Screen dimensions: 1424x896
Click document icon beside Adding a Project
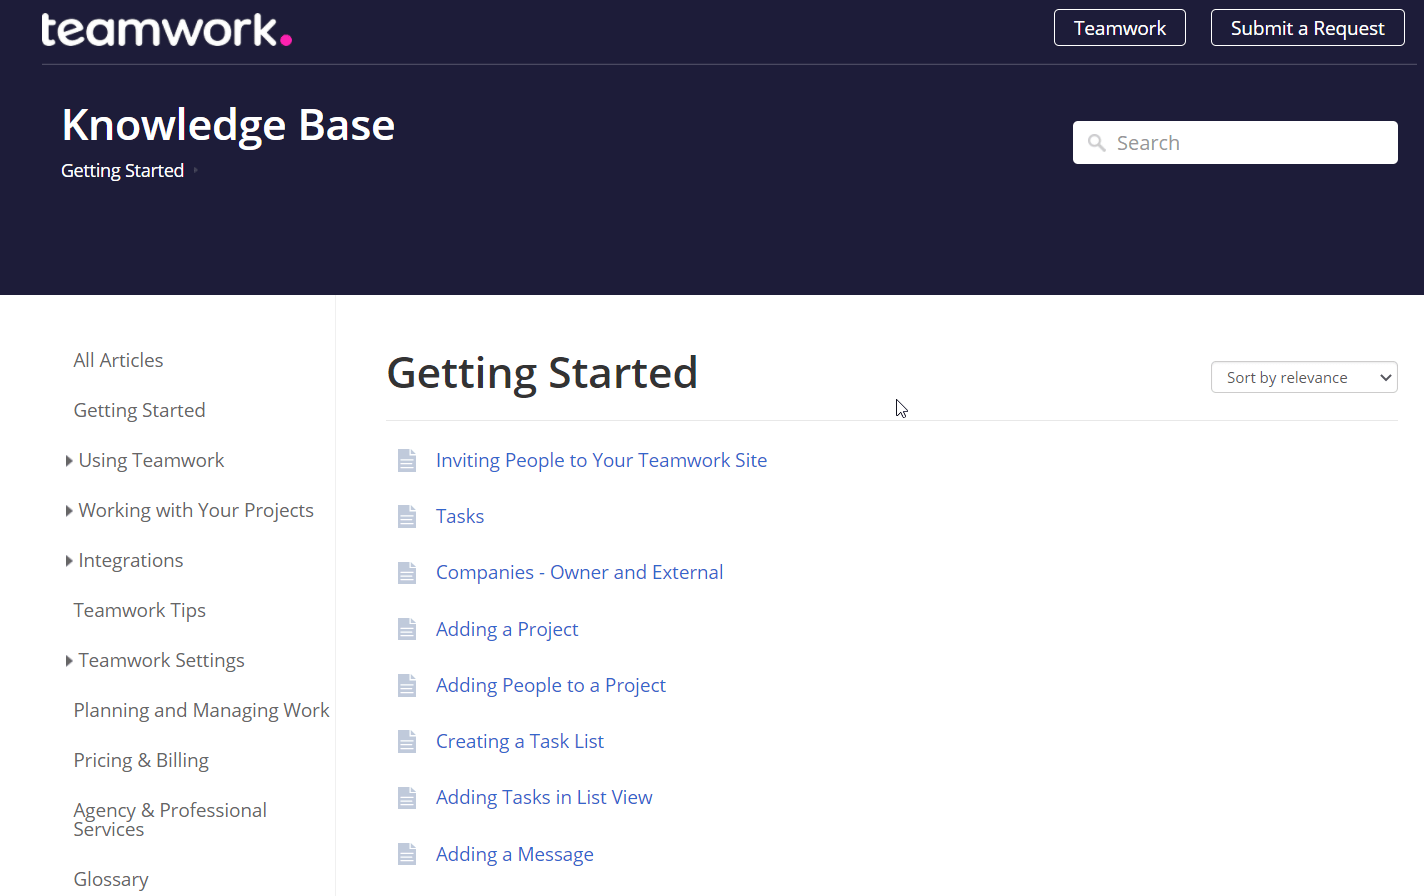(x=407, y=629)
